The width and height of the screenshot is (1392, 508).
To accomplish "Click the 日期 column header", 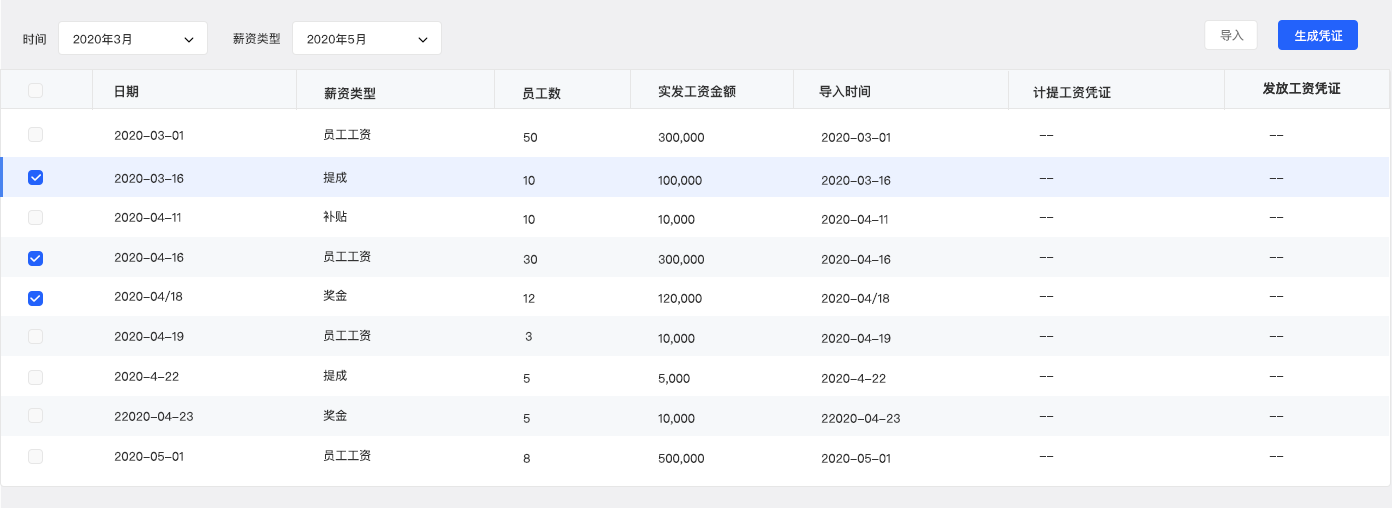I will [x=126, y=92].
